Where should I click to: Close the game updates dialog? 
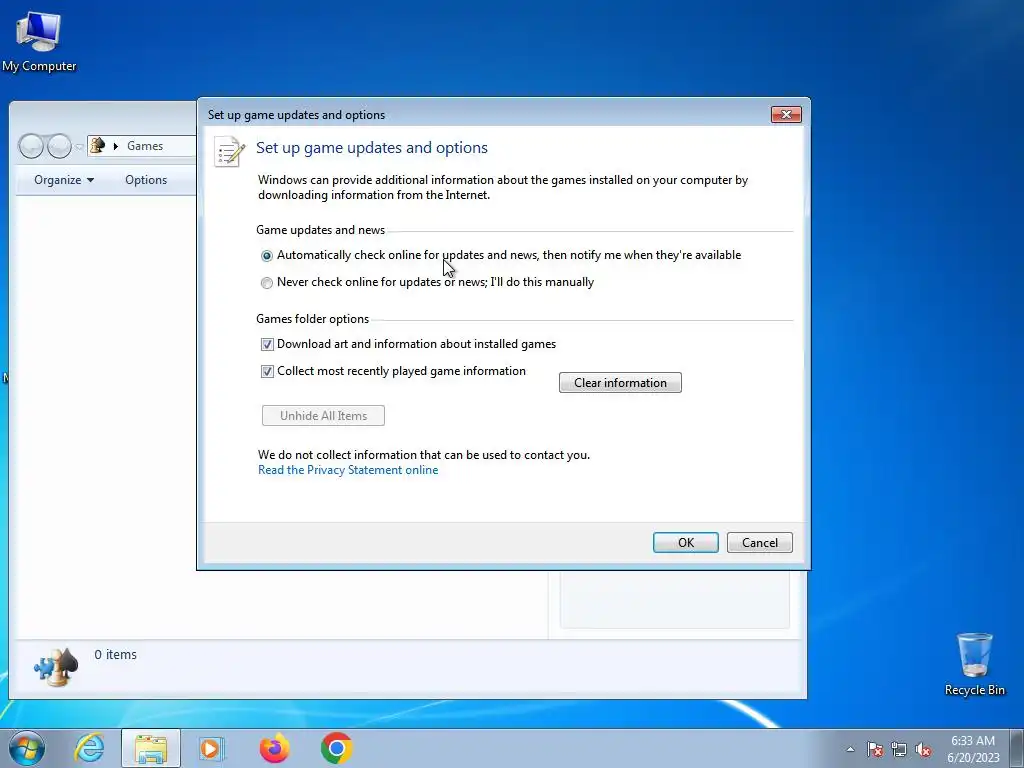tap(786, 114)
